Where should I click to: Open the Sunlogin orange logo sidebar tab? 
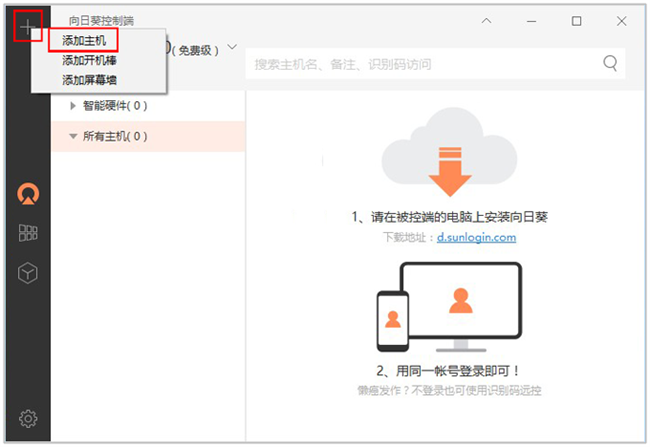click(x=28, y=194)
